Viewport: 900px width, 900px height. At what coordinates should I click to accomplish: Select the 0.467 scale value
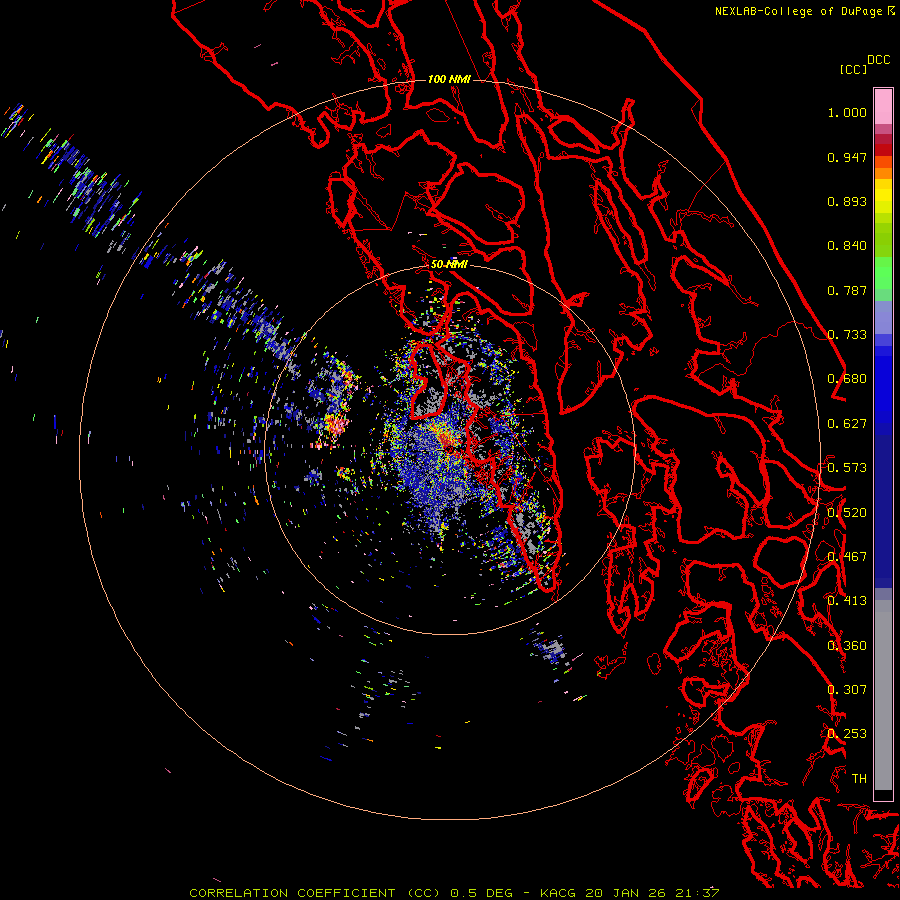coord(847,557)
